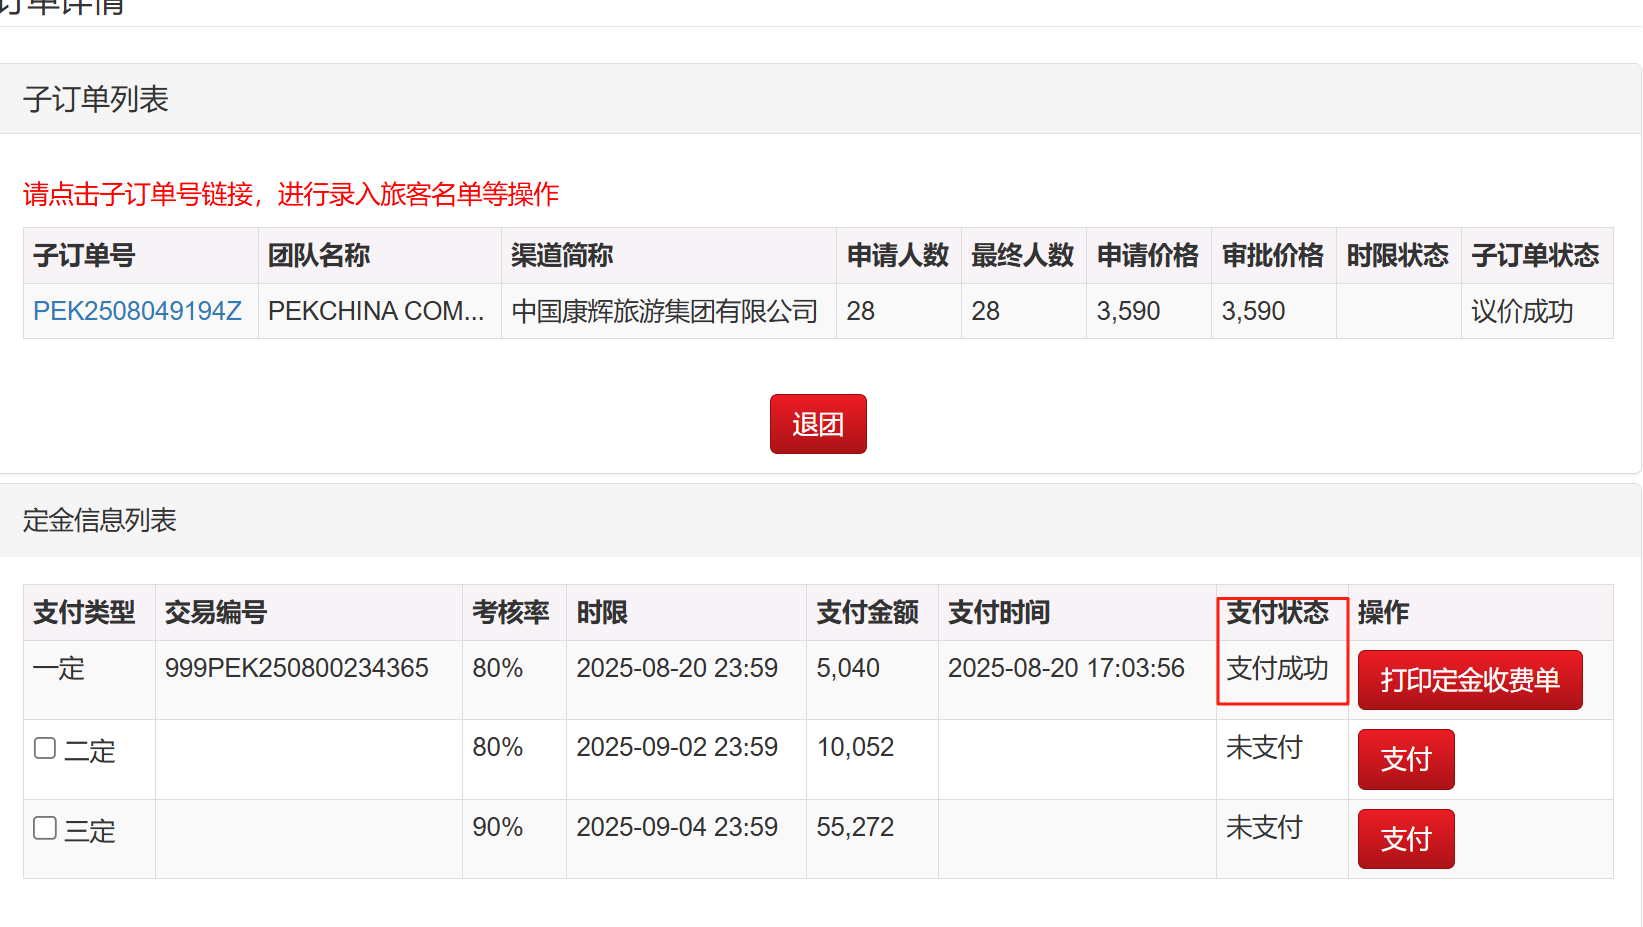
Task: Open sub-order link PEK2508049194Z
Action: 137,311
